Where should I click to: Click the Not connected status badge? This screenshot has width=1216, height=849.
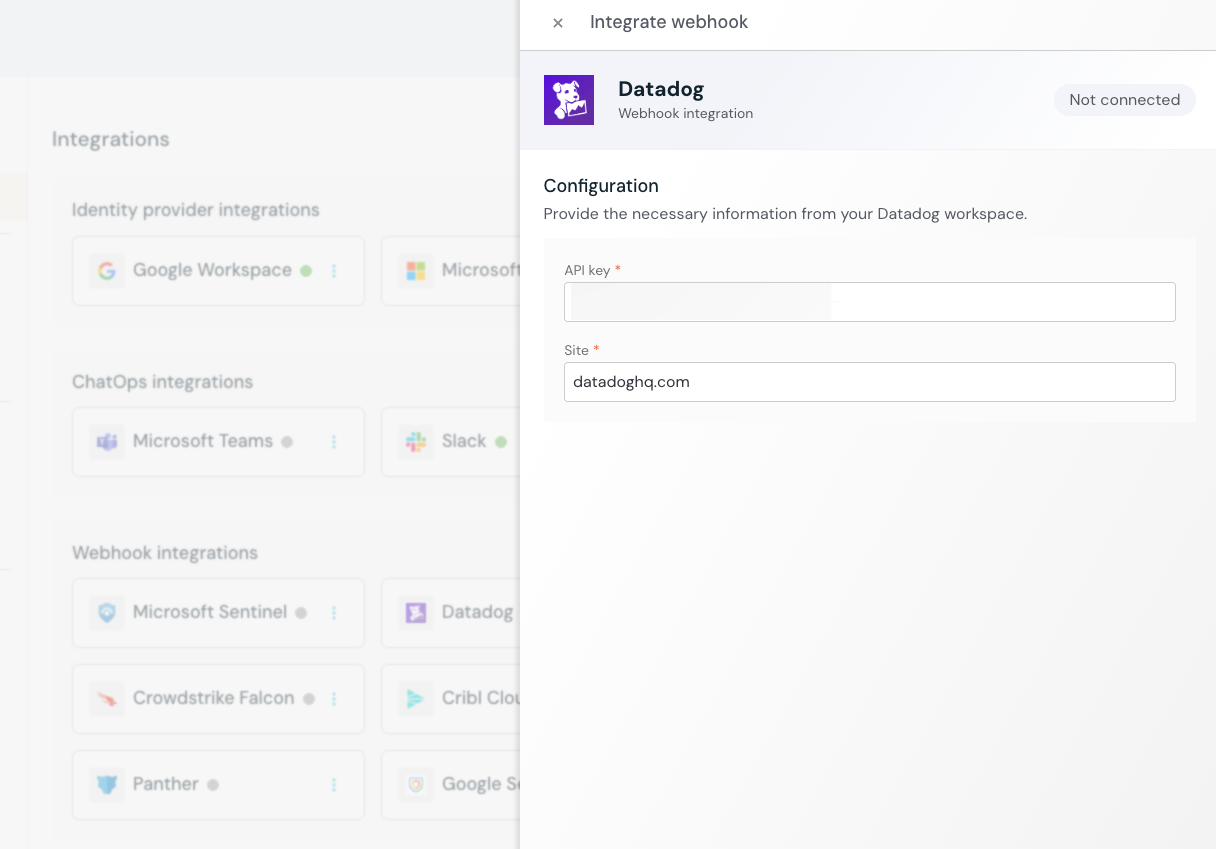click(x=1124, y=100)
